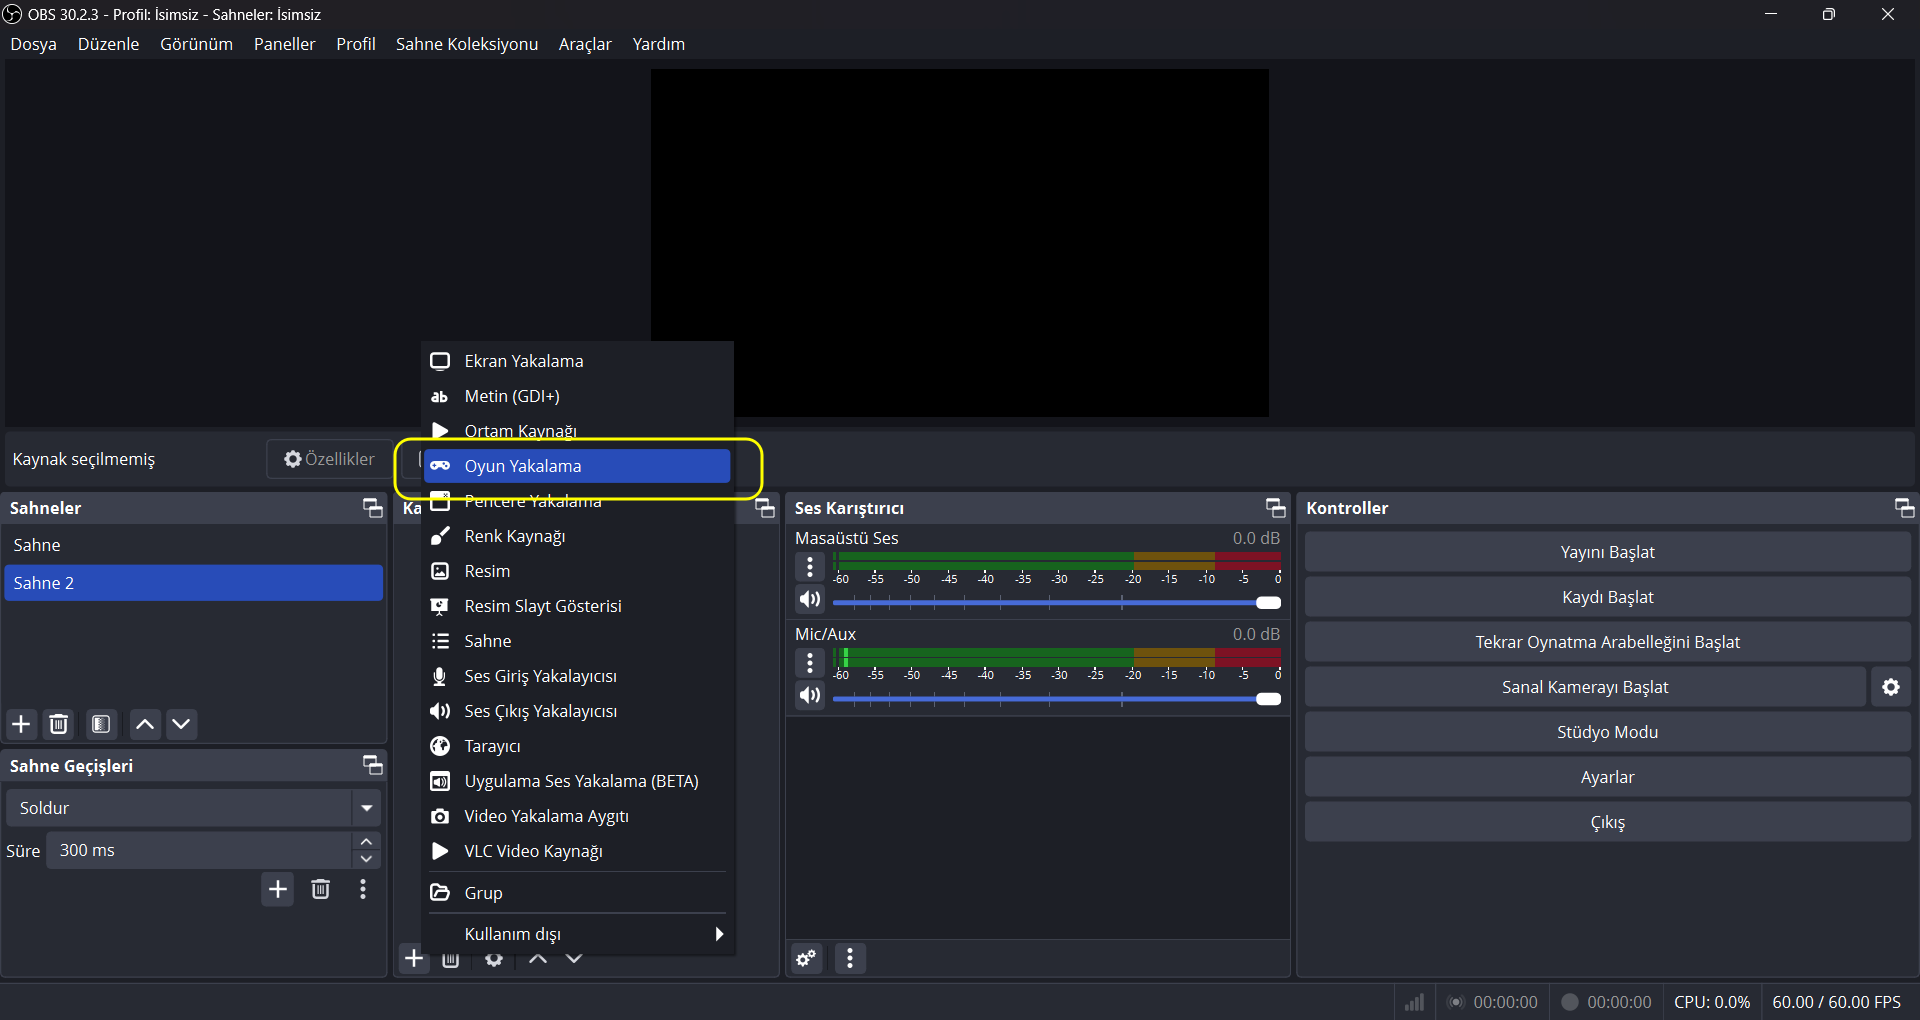Viewport: 1920px width, 1020px height.
Task: Adjust Mic/Aux volume slider
Action: click(1057, 699)
